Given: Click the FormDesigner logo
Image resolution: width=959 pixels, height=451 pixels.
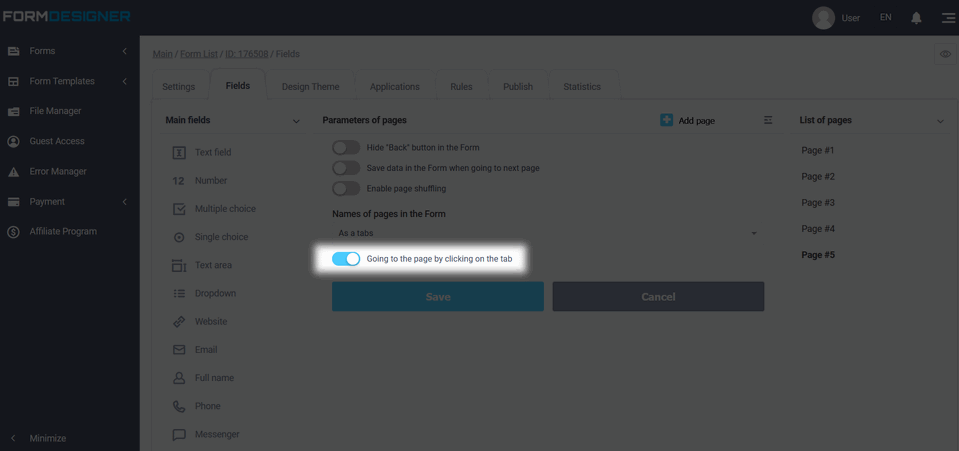Looking at the screenshot, I should coord(66,17).
